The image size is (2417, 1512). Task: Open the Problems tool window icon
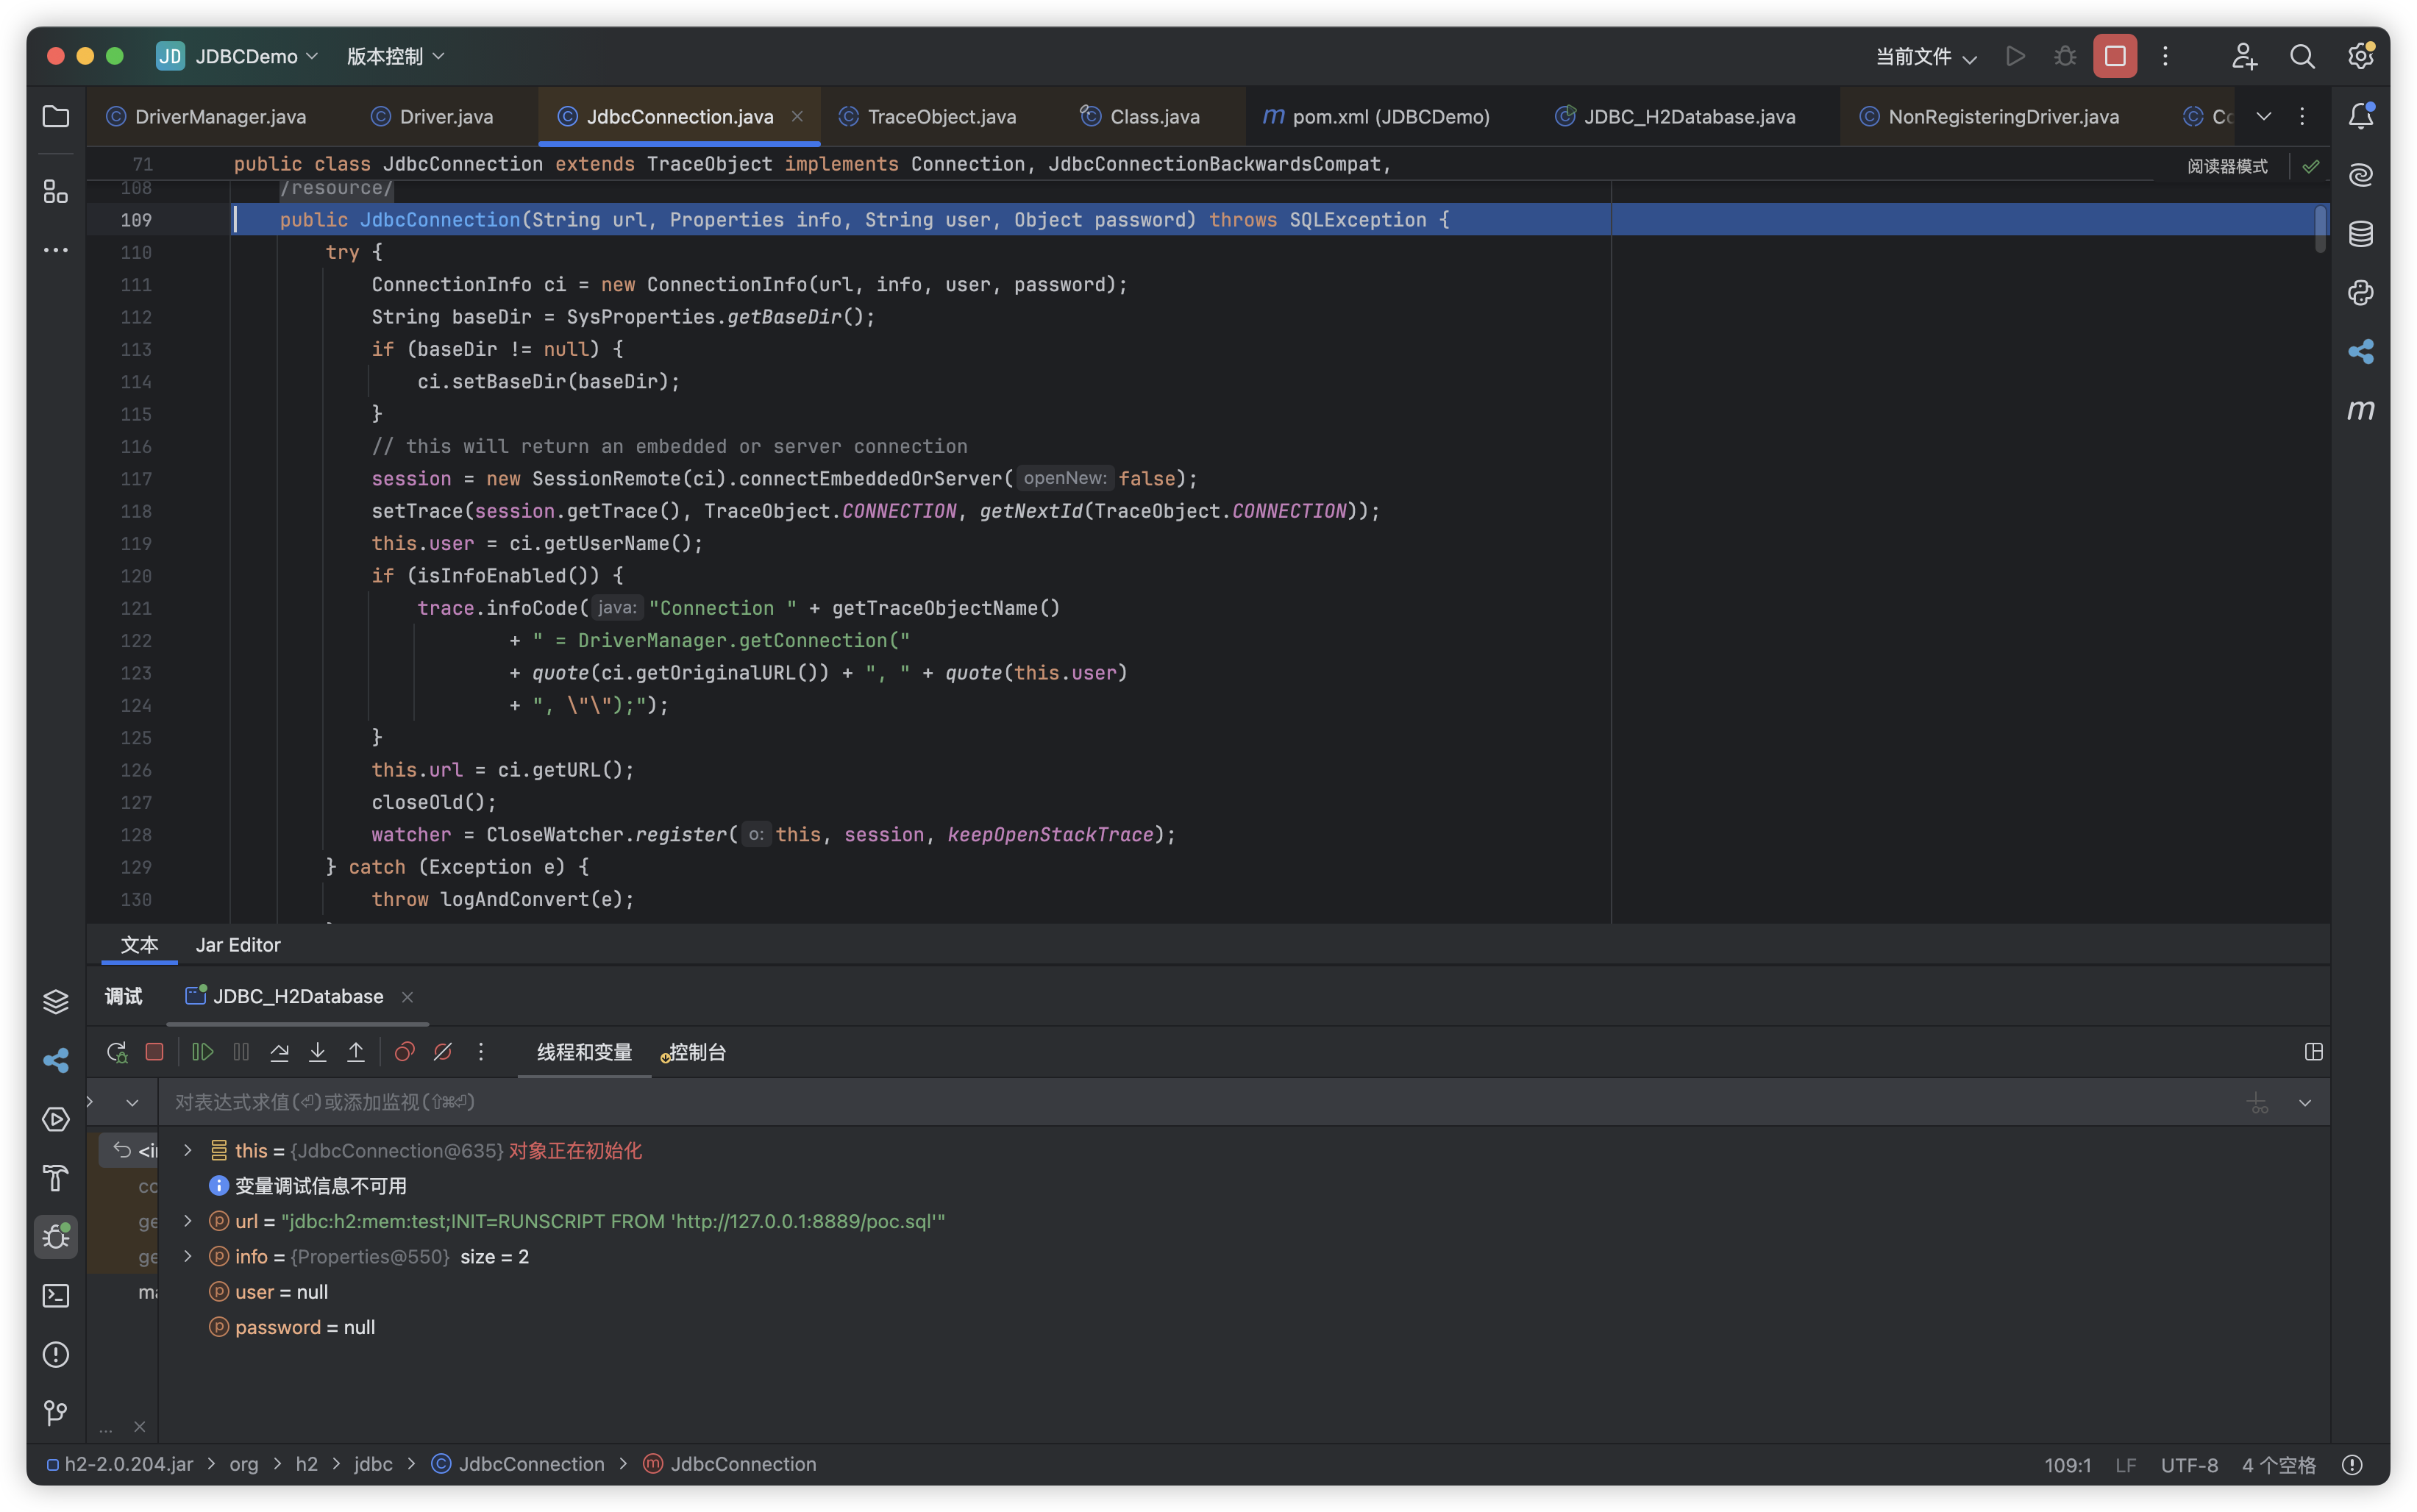coord(56,1354)
